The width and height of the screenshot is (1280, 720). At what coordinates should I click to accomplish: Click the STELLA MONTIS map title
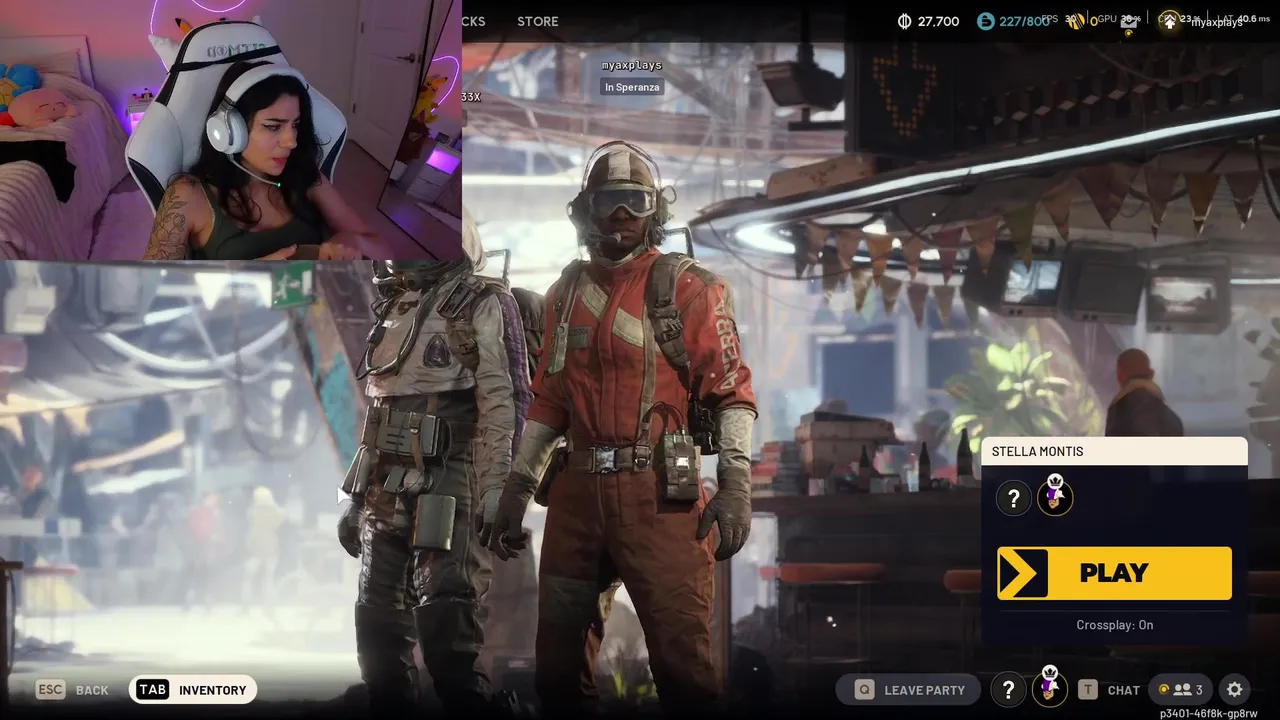[x=1037, y=452]
